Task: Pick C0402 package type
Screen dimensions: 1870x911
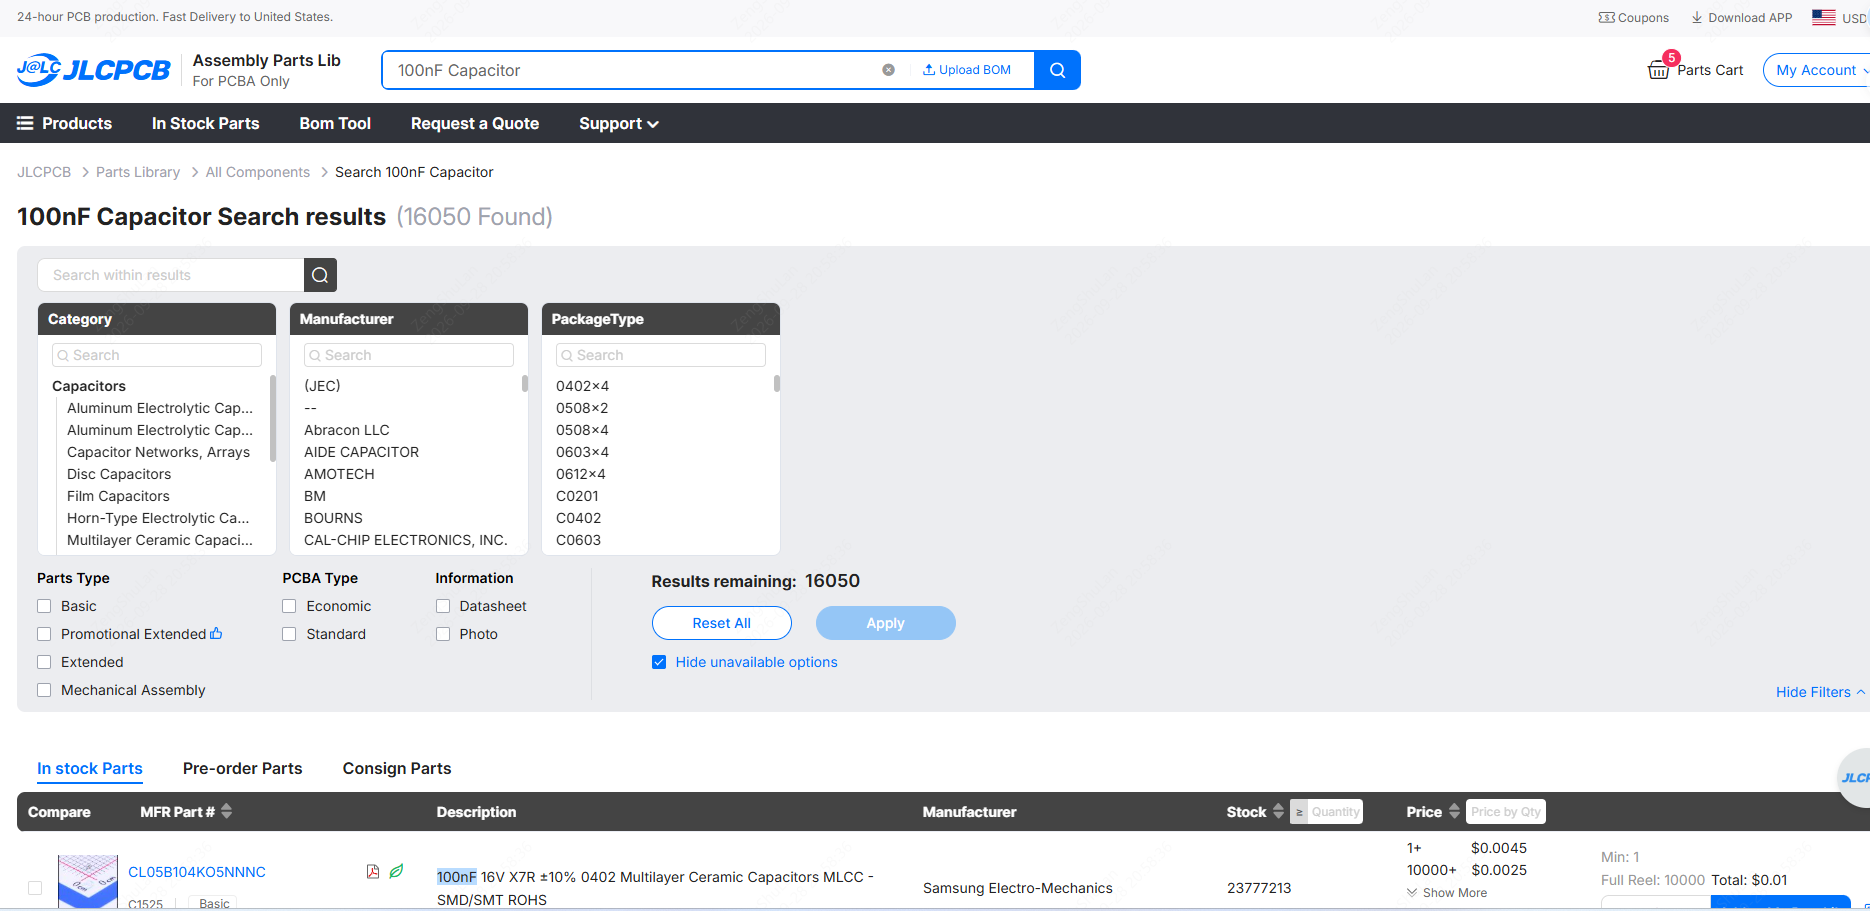Action: (578, 518)
